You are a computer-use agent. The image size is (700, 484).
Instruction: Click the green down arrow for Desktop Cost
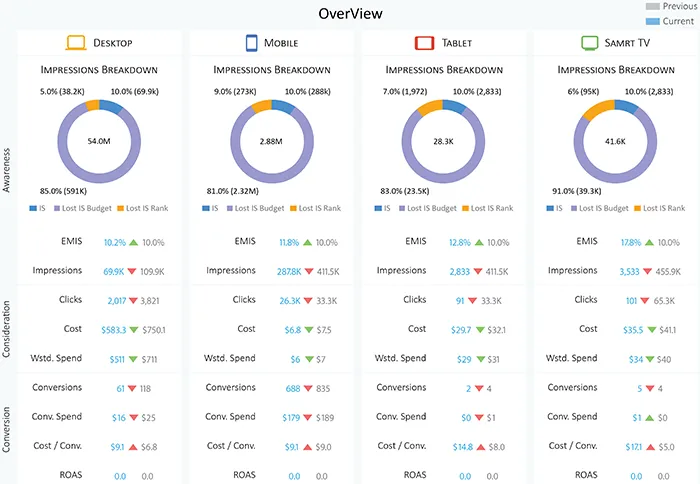[x=133, y=330]
